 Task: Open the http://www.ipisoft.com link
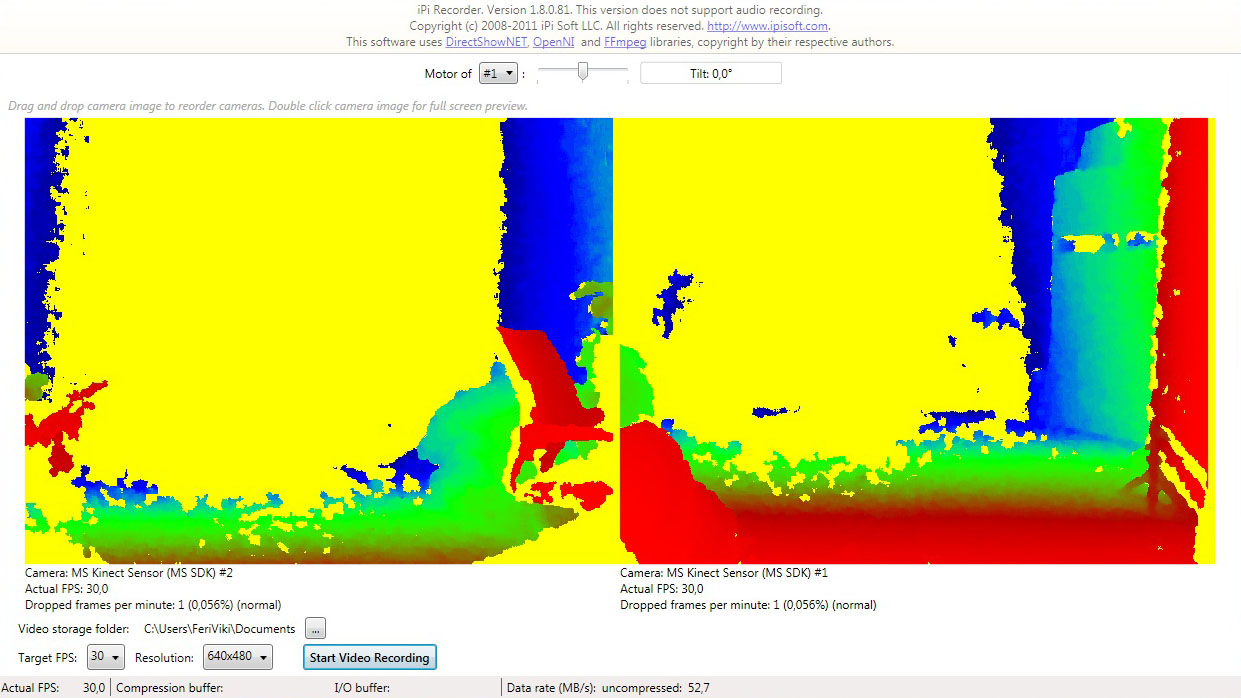click(767, 26)
